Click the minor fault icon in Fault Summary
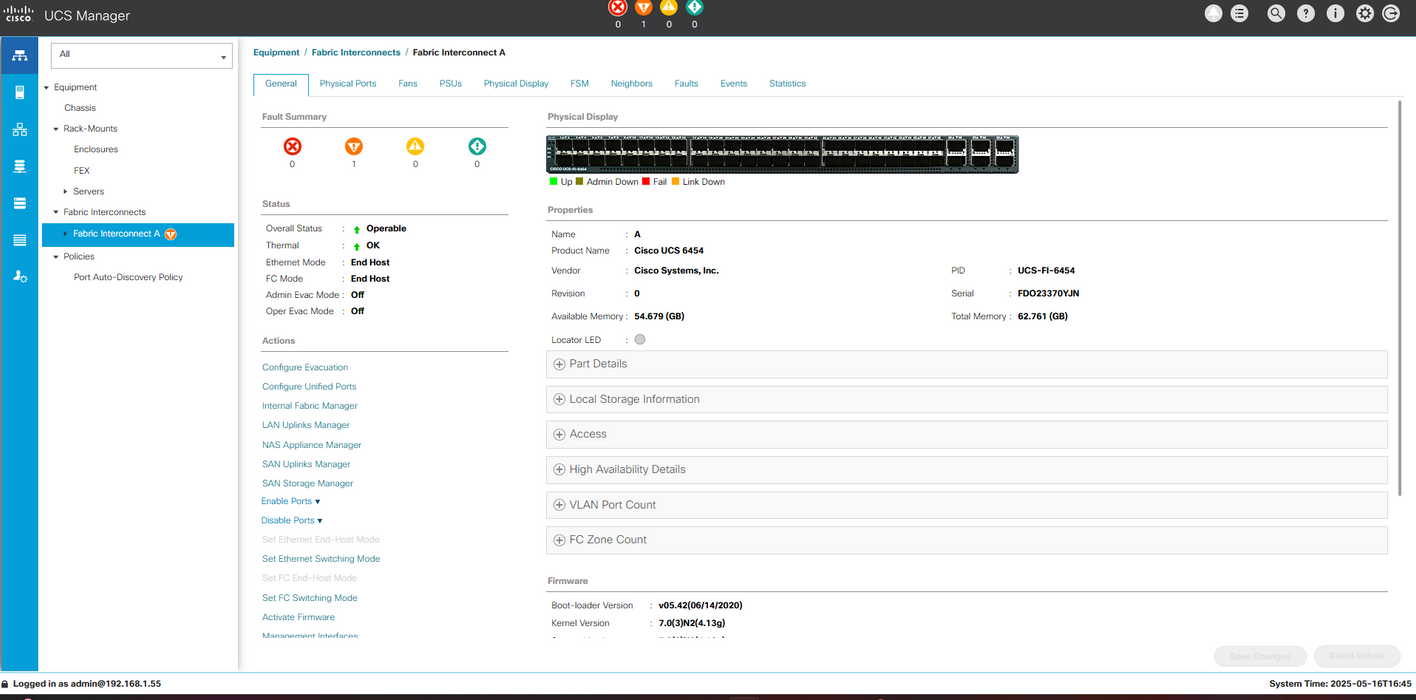Image resolution: width=1416 pixels, height=700 pixels. pos(415,146)
